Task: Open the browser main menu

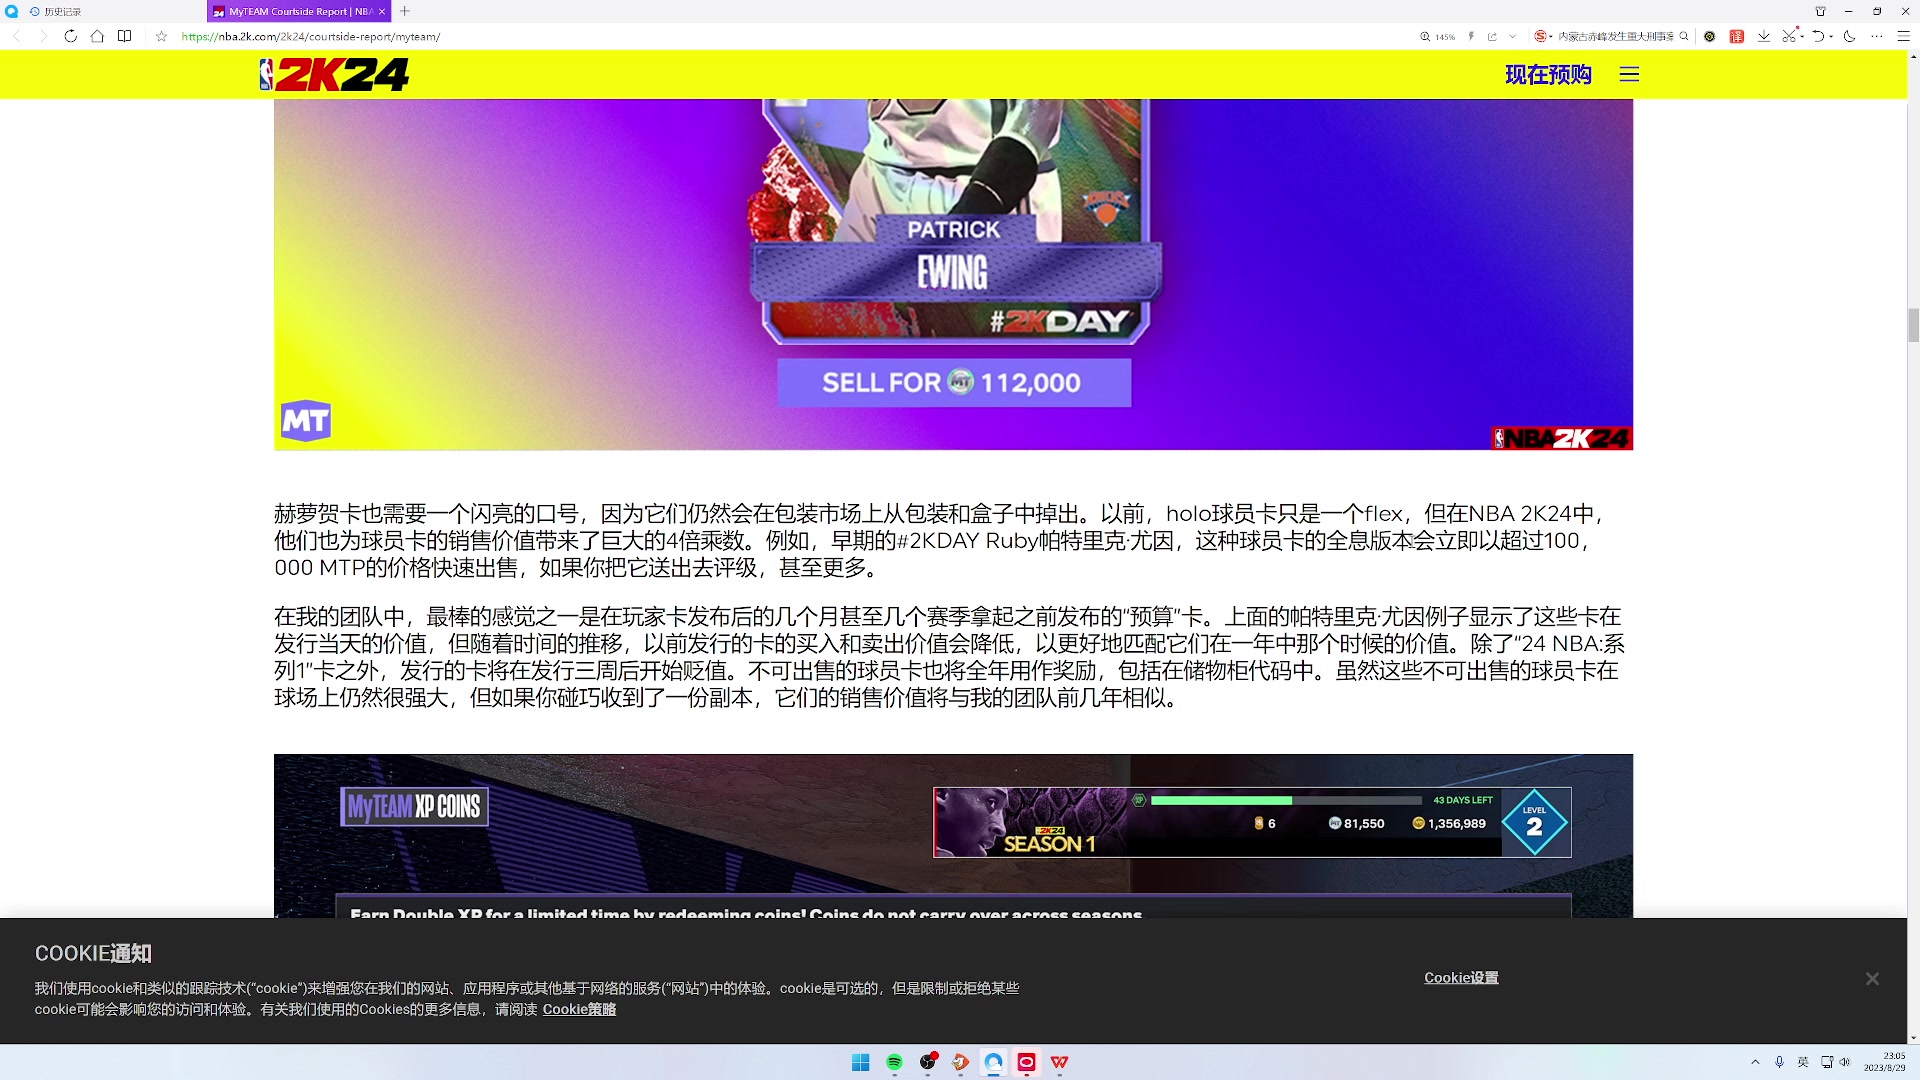Action: [1904, 36]
